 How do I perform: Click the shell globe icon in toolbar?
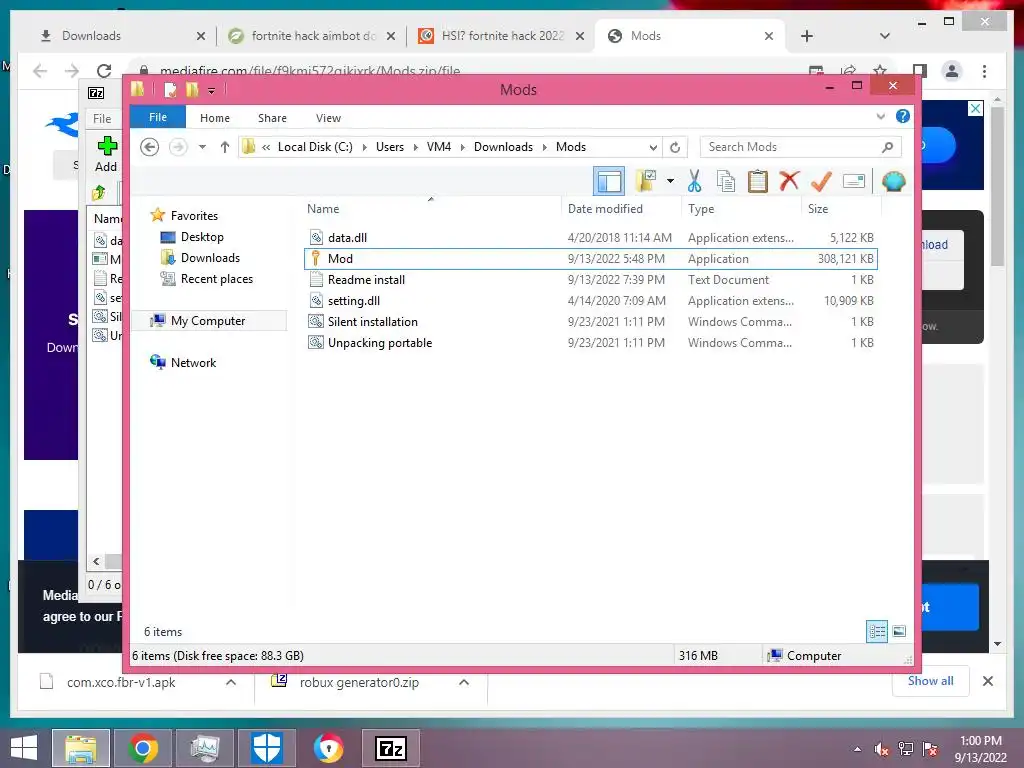[893, 181]
